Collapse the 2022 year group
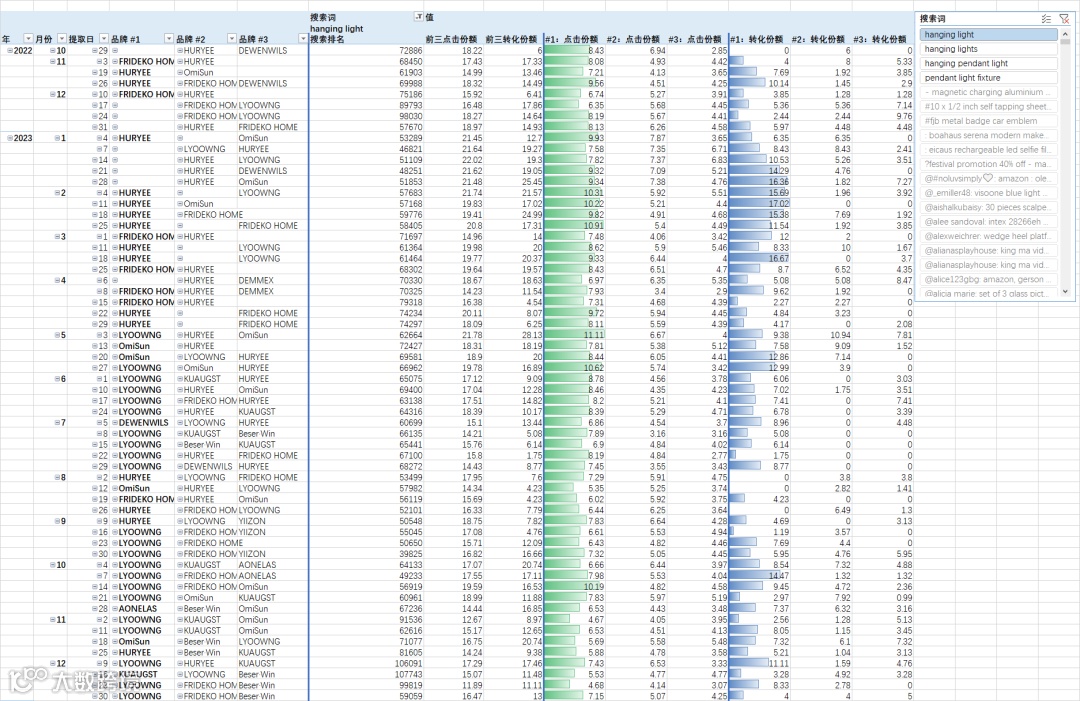This screenshot has height=701, width=1080. tap(10, 50)
